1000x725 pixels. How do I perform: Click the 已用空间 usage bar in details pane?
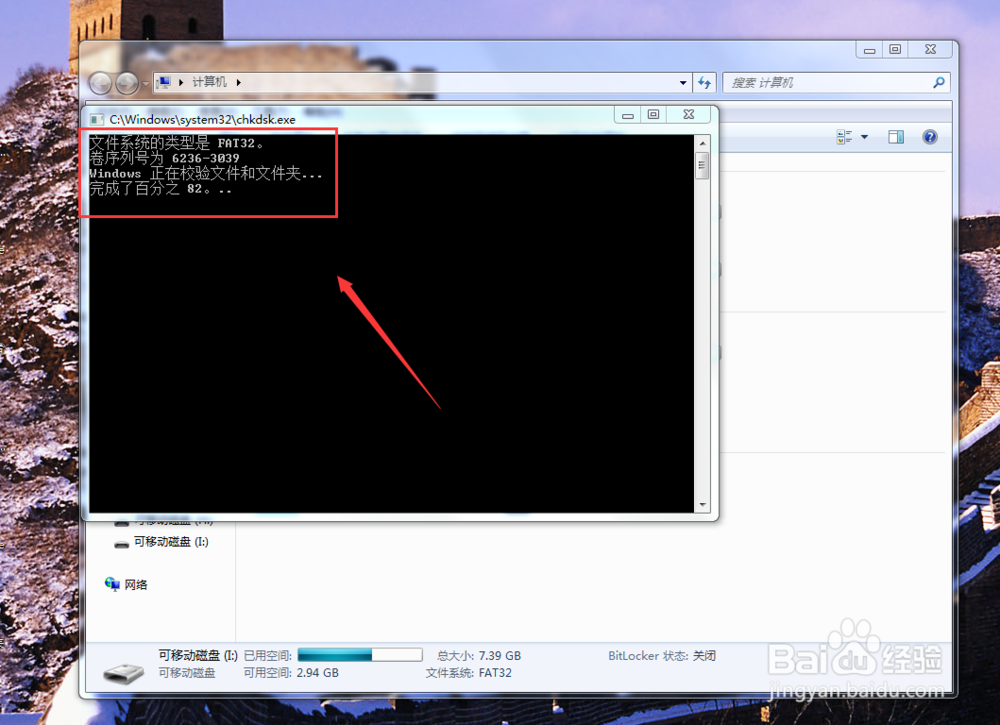point(360,655)
